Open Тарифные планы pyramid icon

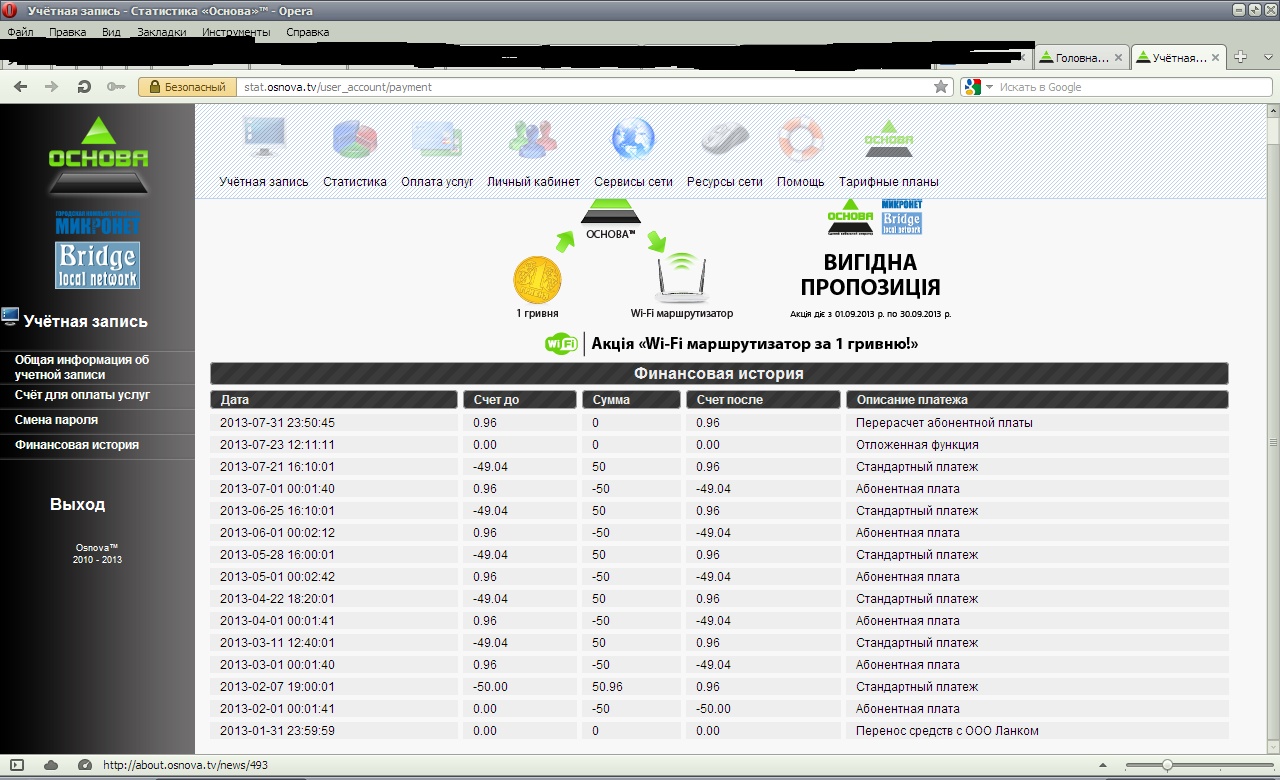pos(888,138)
